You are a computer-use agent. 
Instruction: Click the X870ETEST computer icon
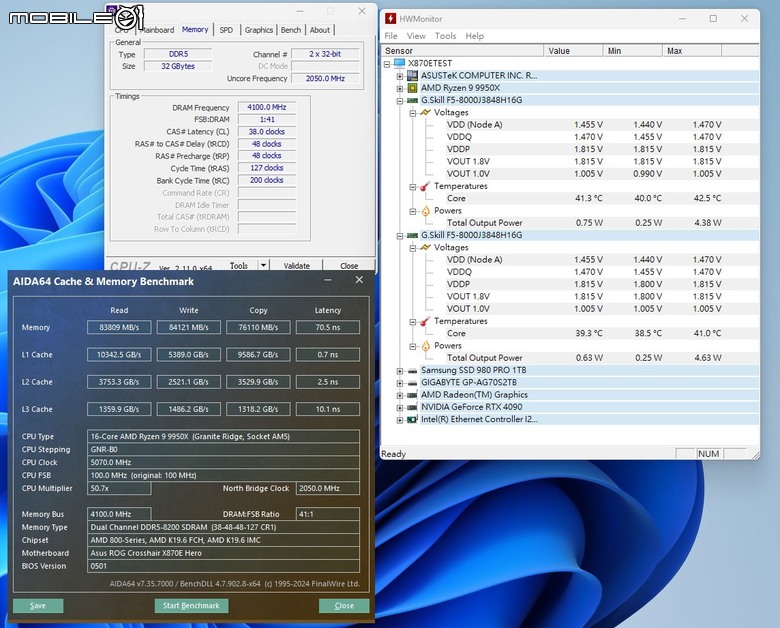(399, 63)
